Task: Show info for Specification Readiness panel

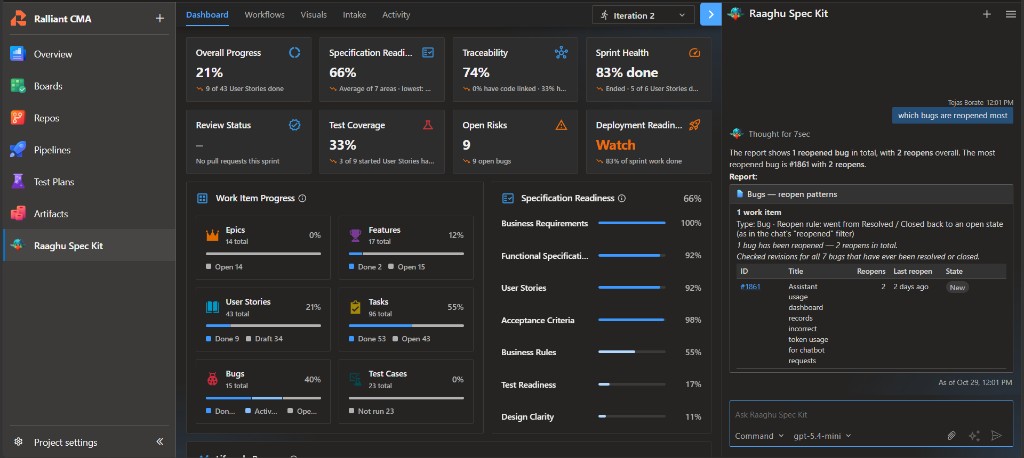Action: click(622, 198)
